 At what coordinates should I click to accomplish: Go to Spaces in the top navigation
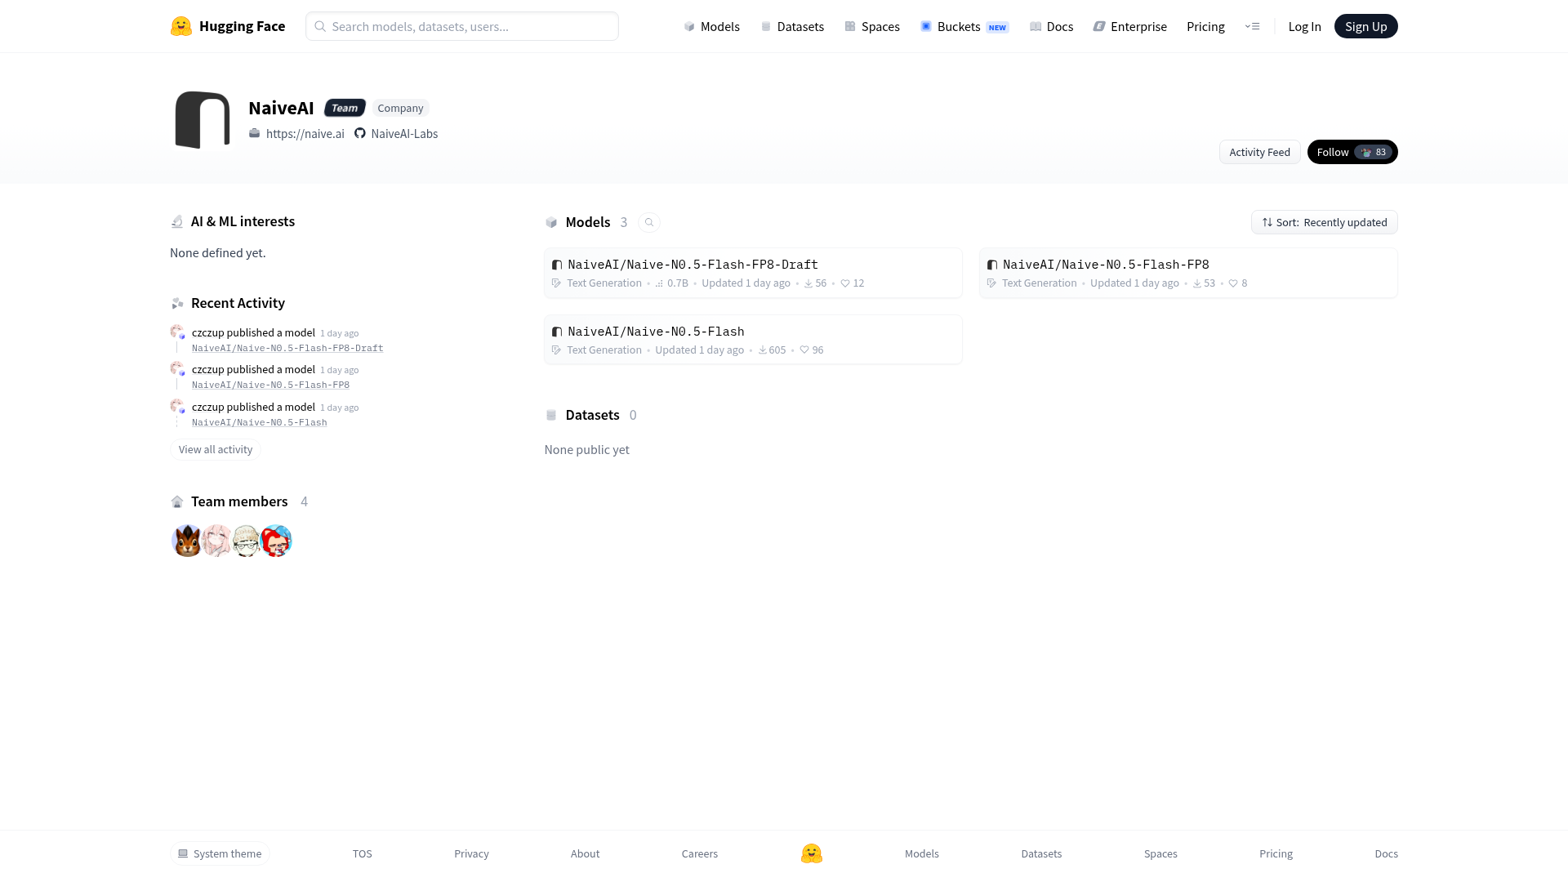[x=872, y=26]
